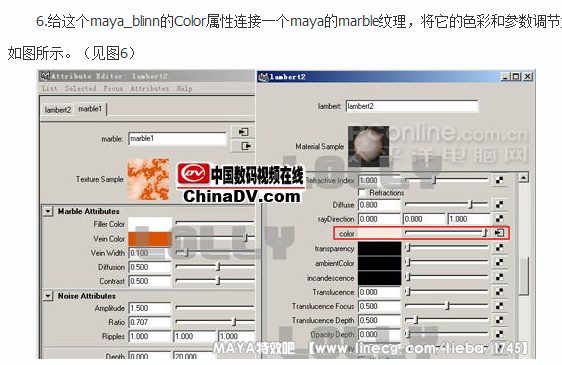Open the Focus menu
The height and width of the screenshot is (365, 562).
click(113, 88)
